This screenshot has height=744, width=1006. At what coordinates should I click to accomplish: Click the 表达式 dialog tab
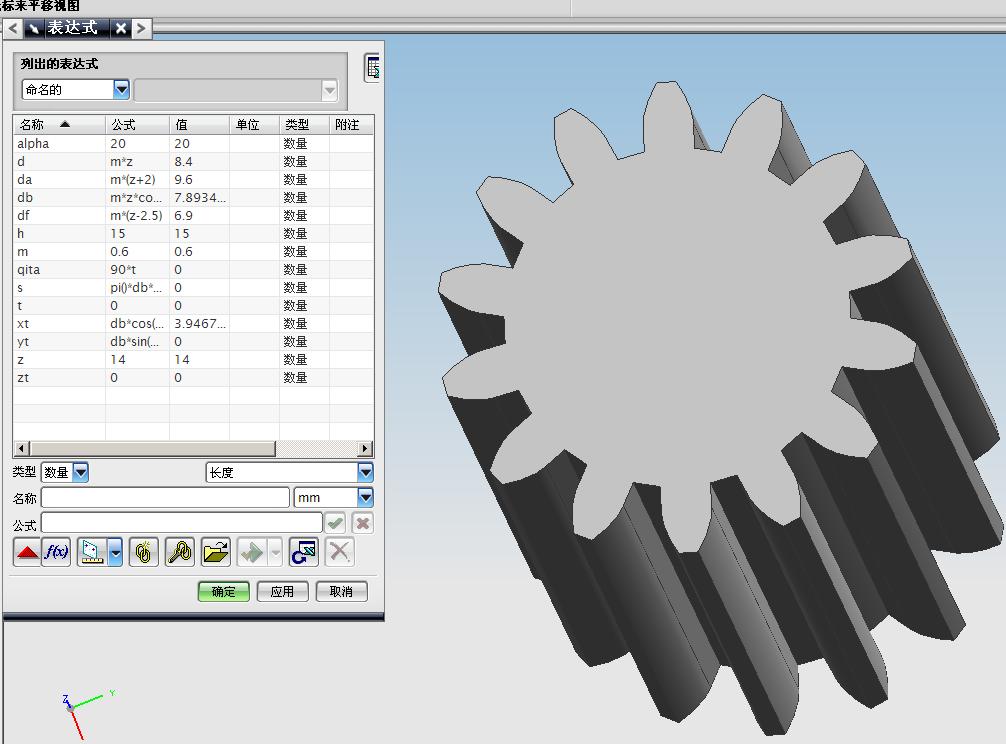point(72,28)
